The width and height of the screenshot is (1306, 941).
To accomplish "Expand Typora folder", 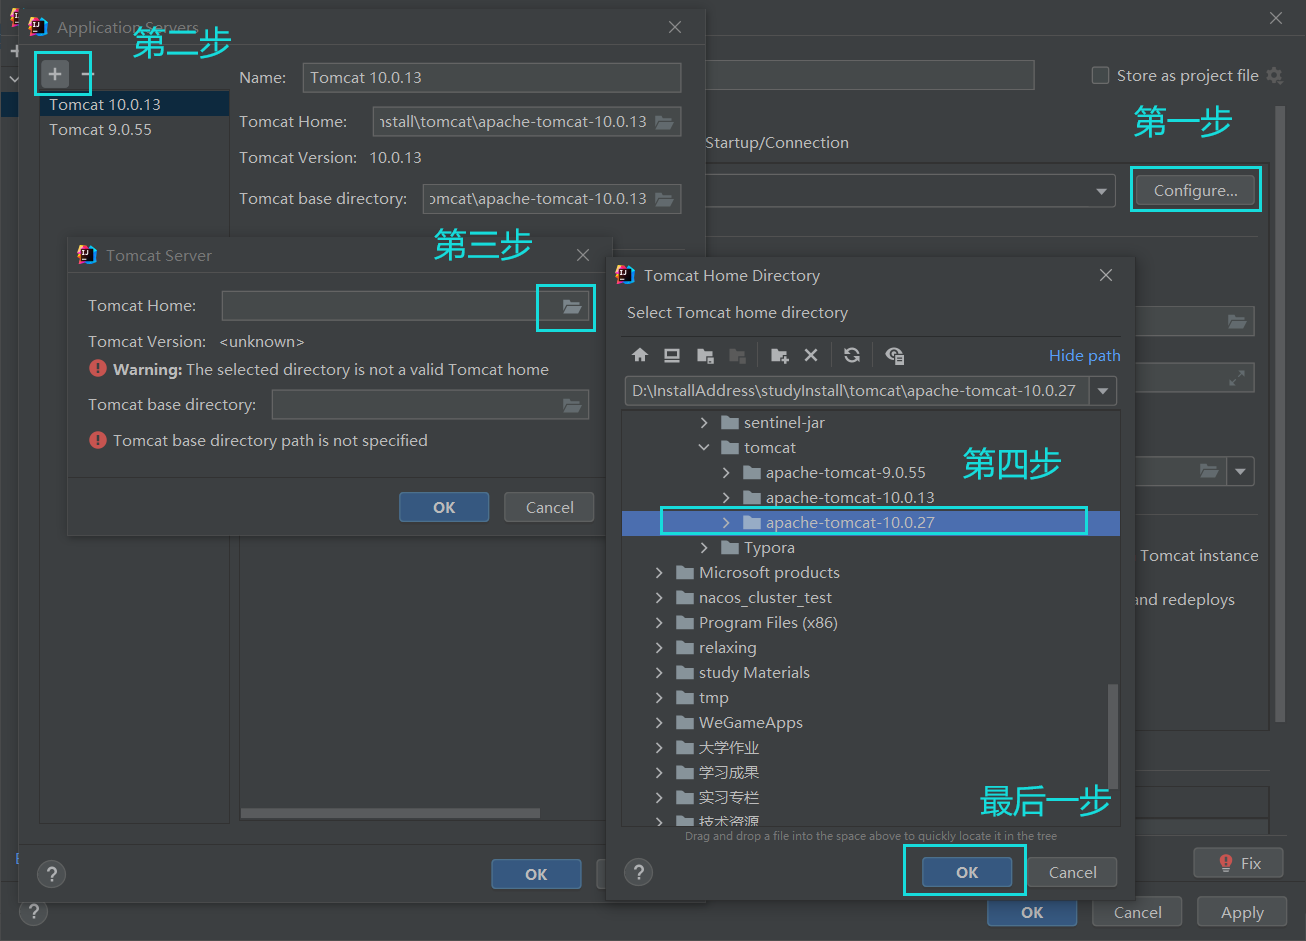I will pyautogui.click(x=704, y=548).
